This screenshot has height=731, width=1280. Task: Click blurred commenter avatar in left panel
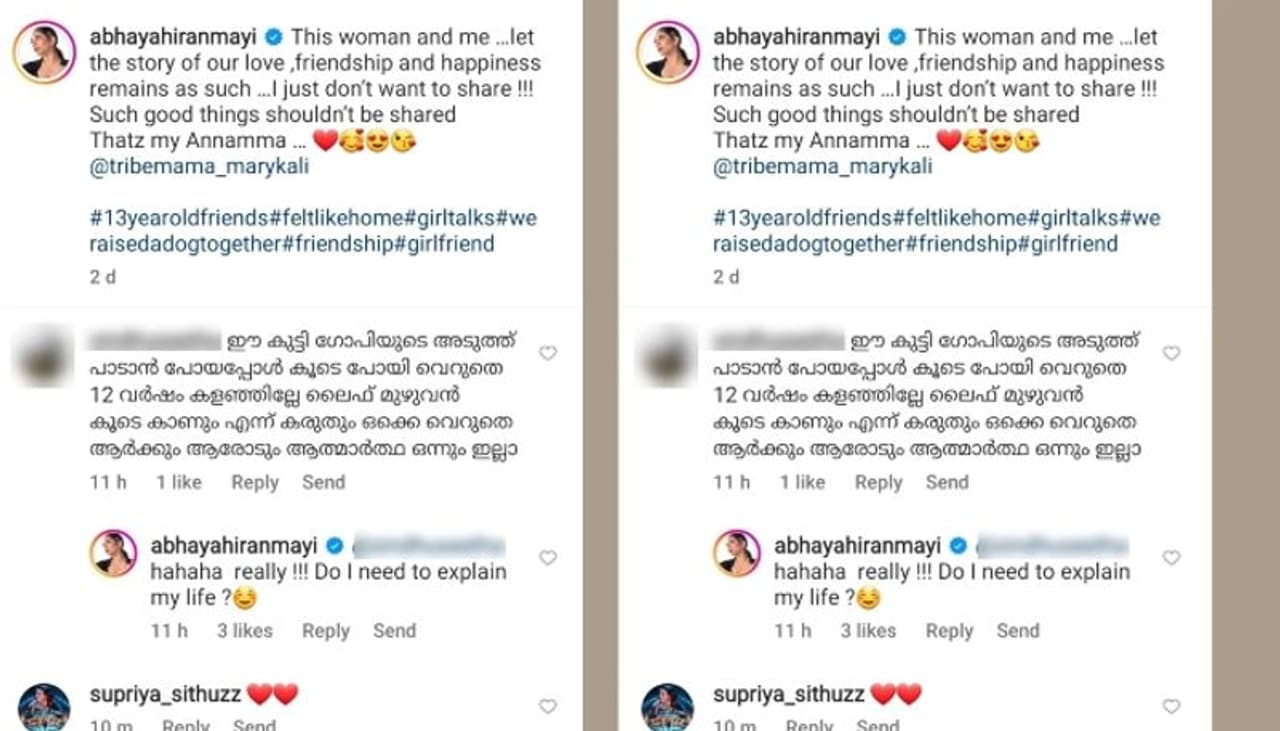point(43,360)
